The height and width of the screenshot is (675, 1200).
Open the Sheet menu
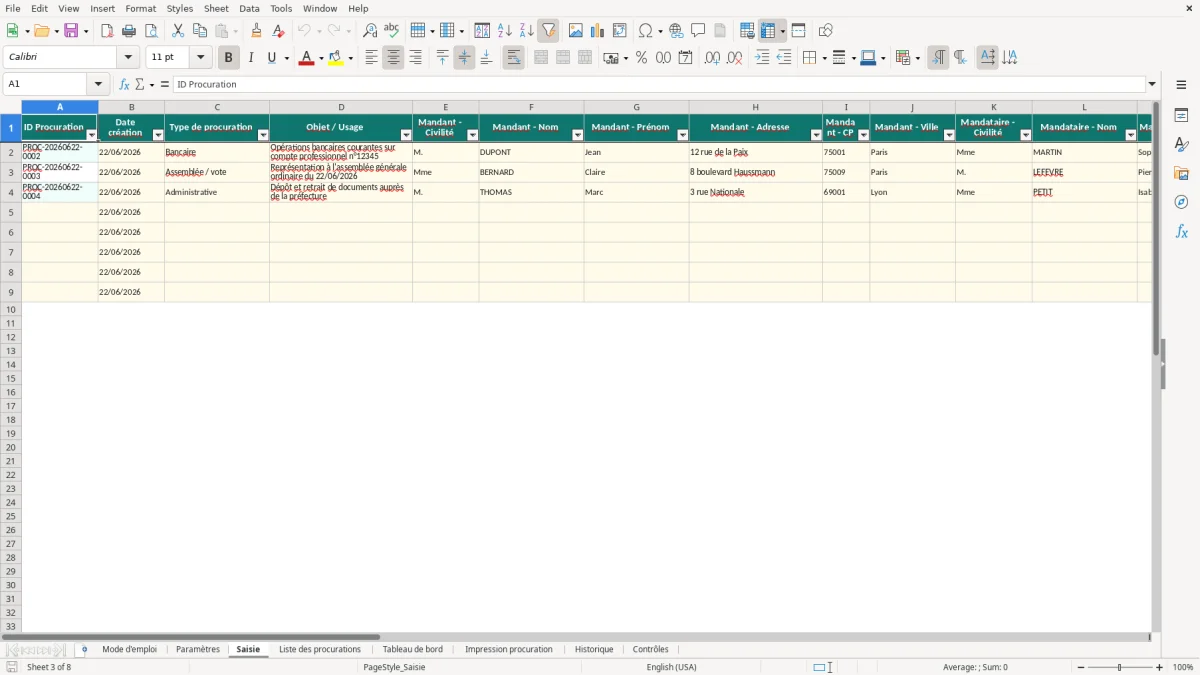coord(216,8)
